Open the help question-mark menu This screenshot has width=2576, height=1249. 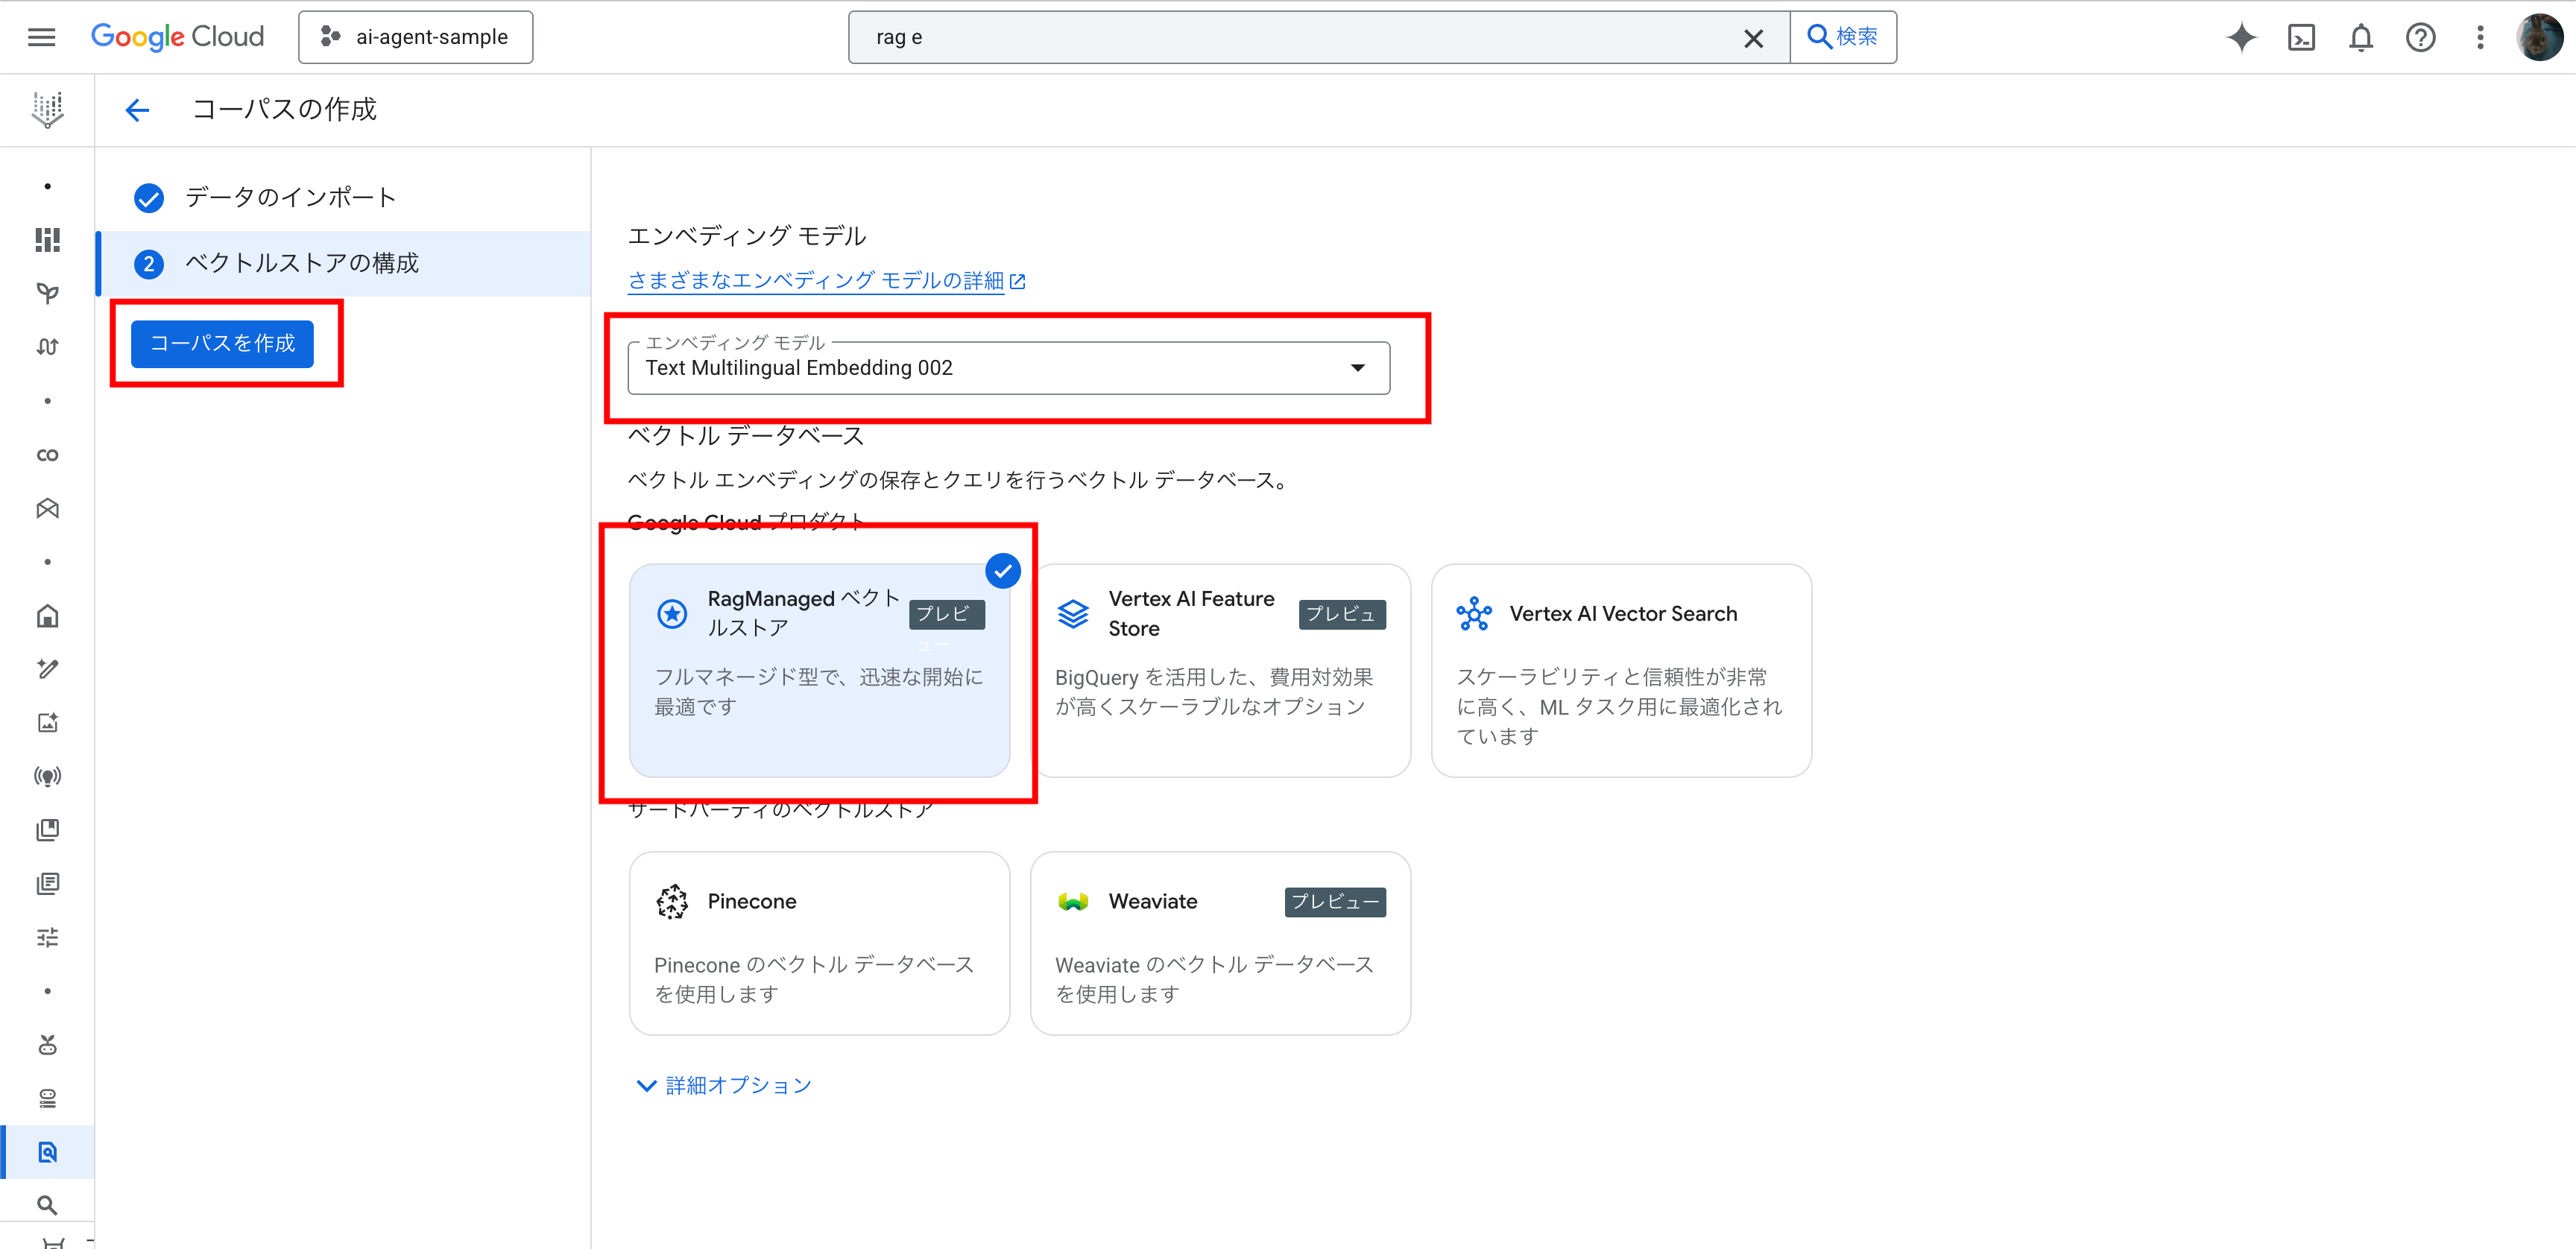coord(2420,38)
